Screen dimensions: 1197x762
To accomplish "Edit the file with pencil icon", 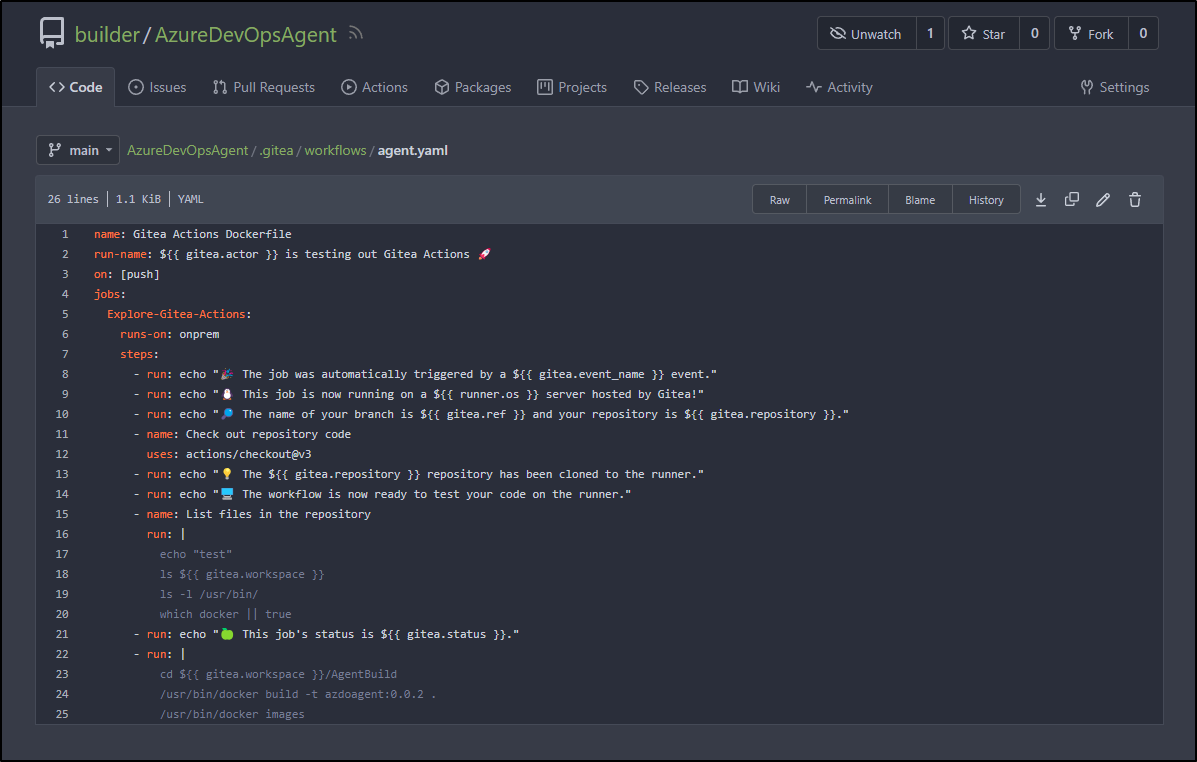I will click(1103, 199).
